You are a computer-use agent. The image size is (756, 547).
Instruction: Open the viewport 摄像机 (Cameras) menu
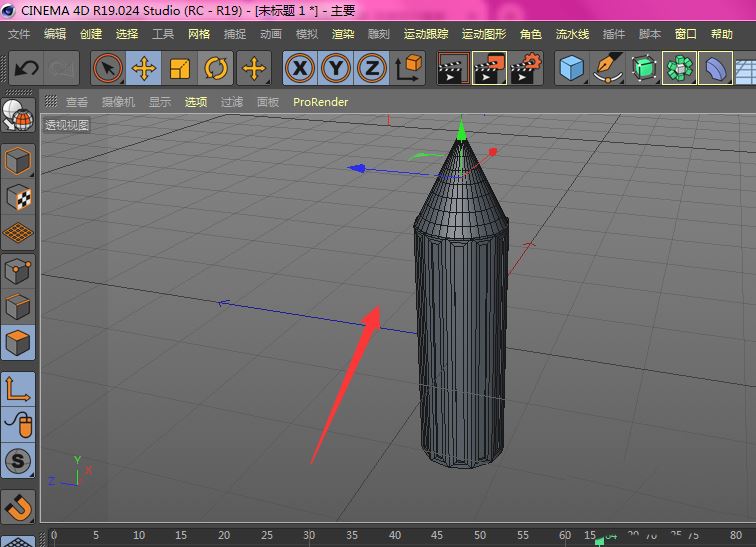118,102
